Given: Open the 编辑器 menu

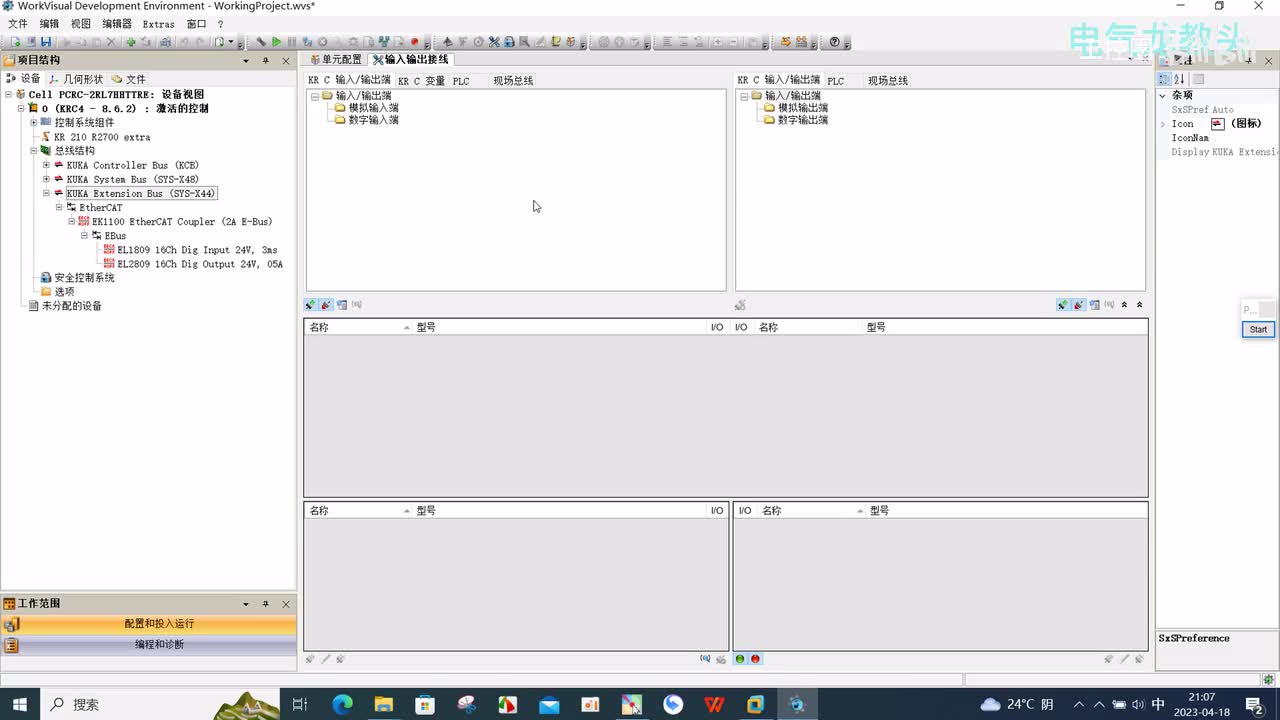Looking at the screenshot, I should click(x=117, y=24).
